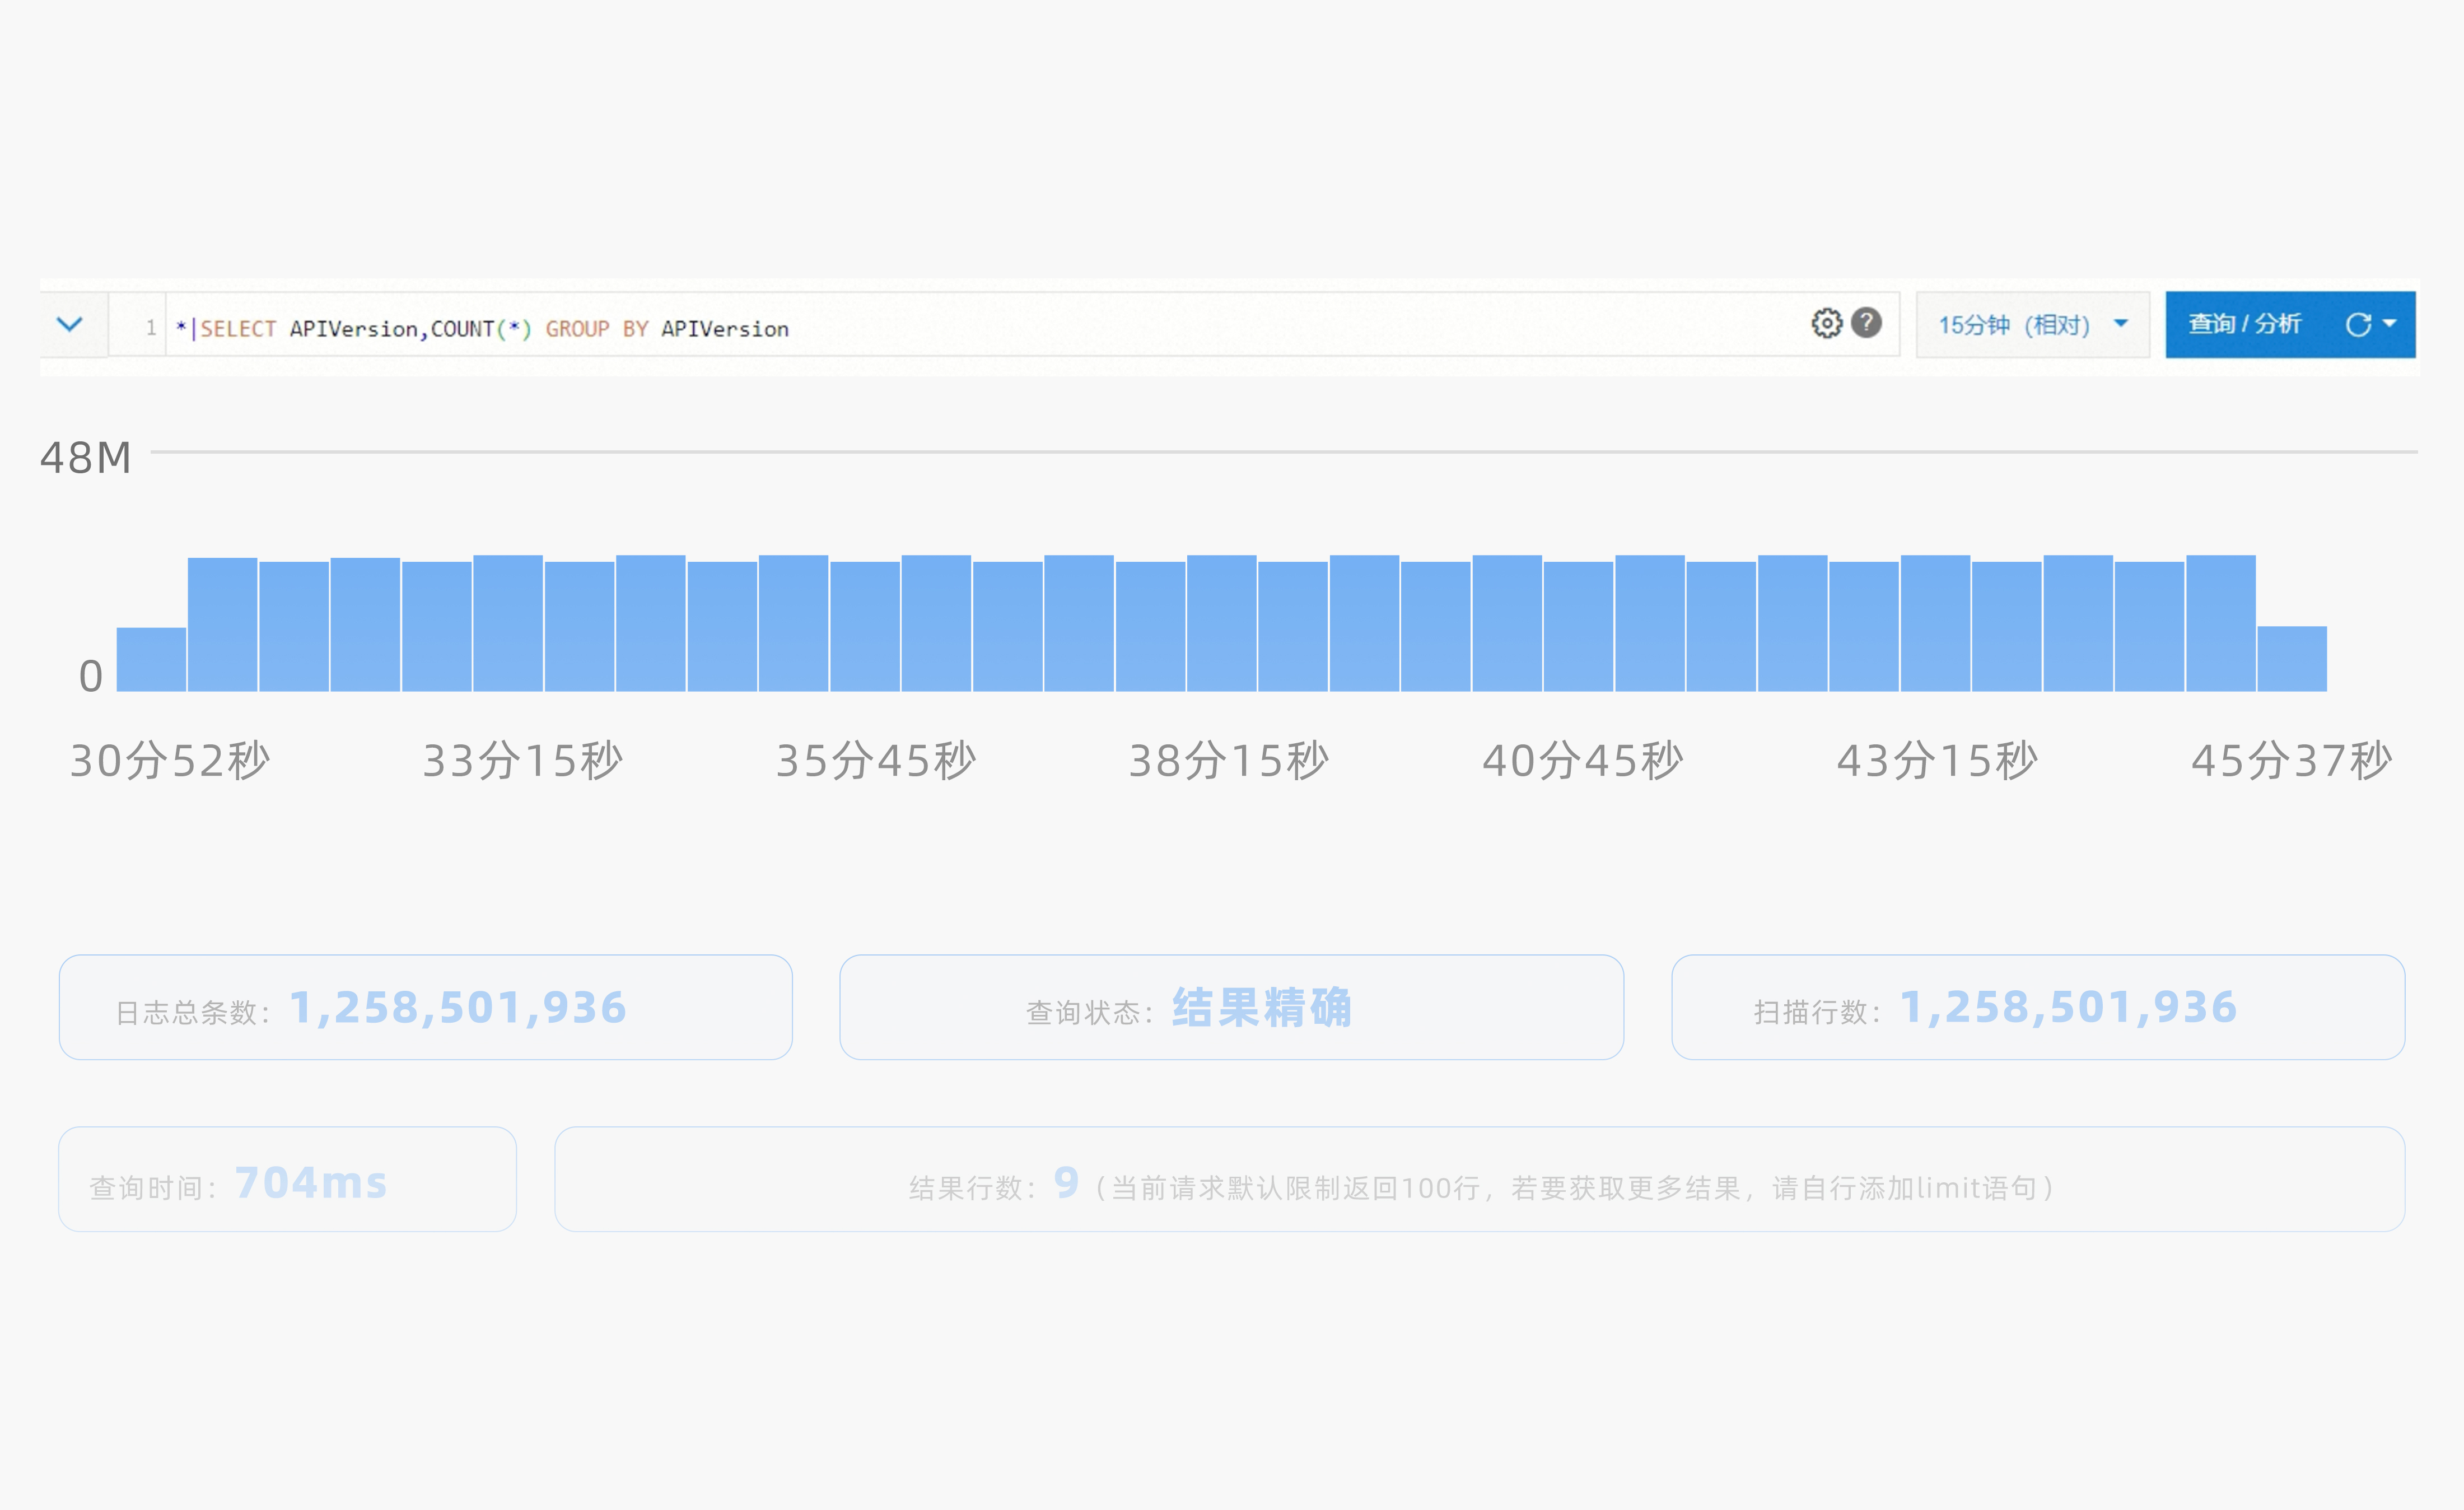Click histogram bar above 43分15秒 label

tap(1935, 622)
